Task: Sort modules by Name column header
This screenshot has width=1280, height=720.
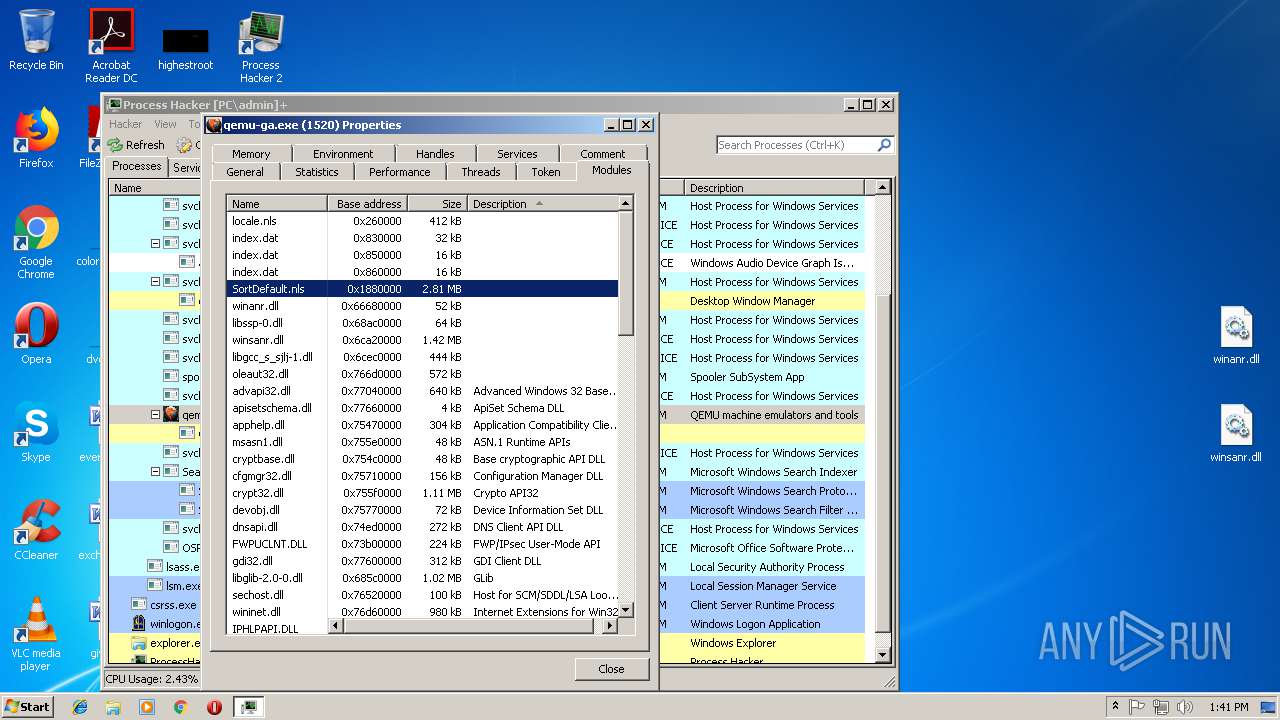Action: coord(277,204)
